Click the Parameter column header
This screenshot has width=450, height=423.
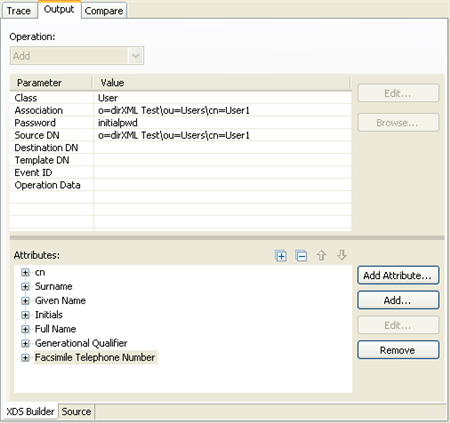51,83
